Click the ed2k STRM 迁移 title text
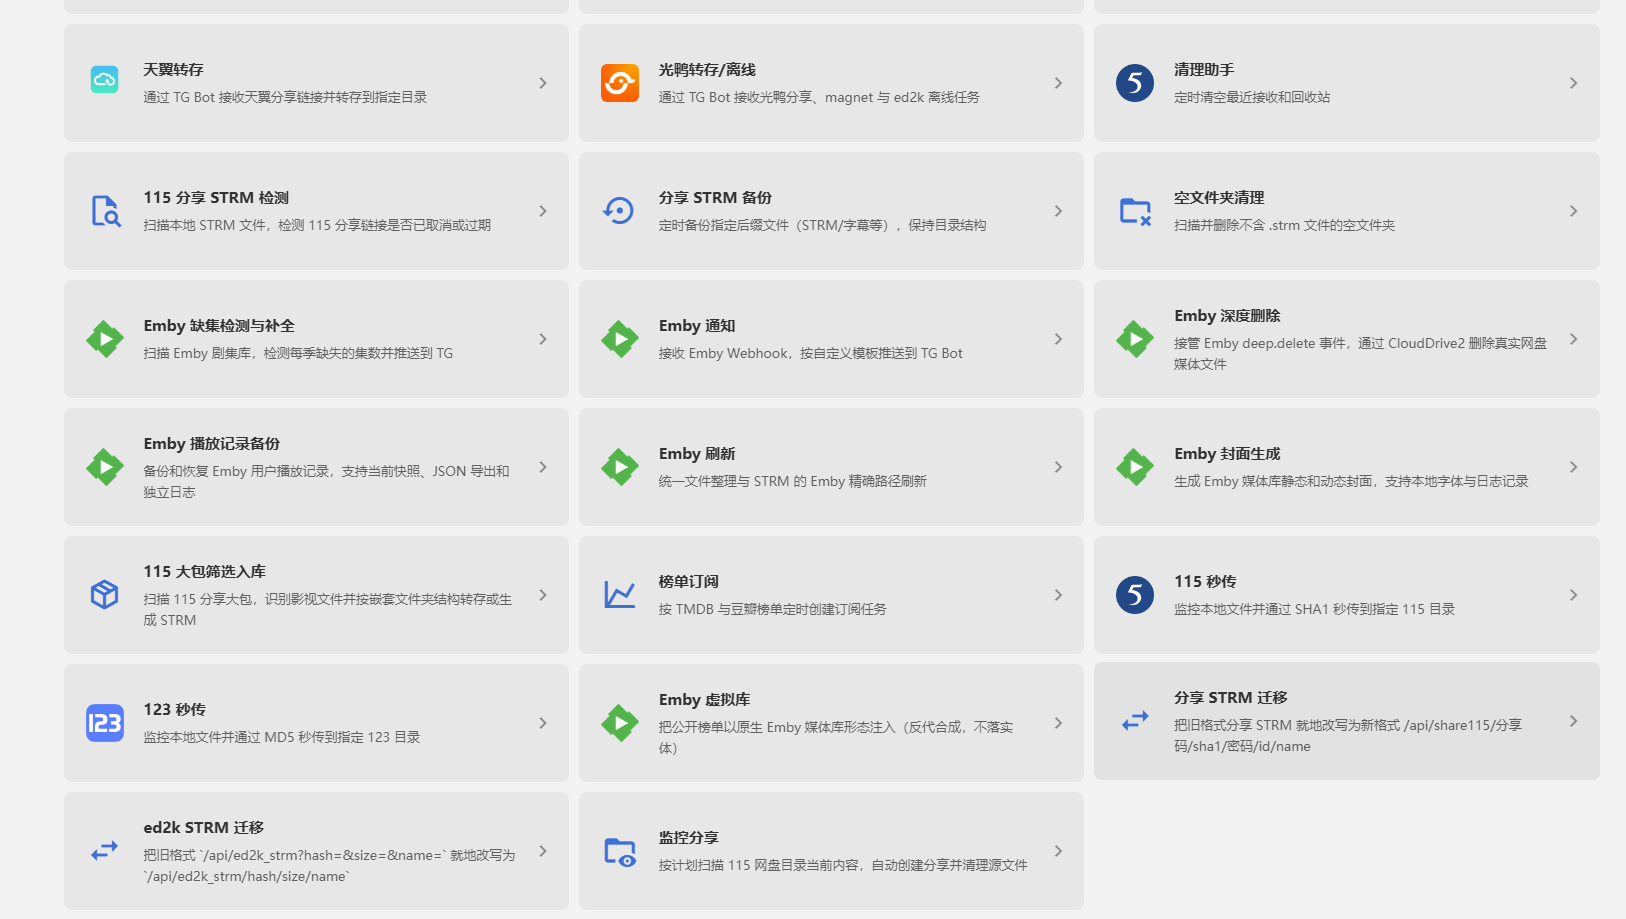1626x919 pixels. (203, 828)
